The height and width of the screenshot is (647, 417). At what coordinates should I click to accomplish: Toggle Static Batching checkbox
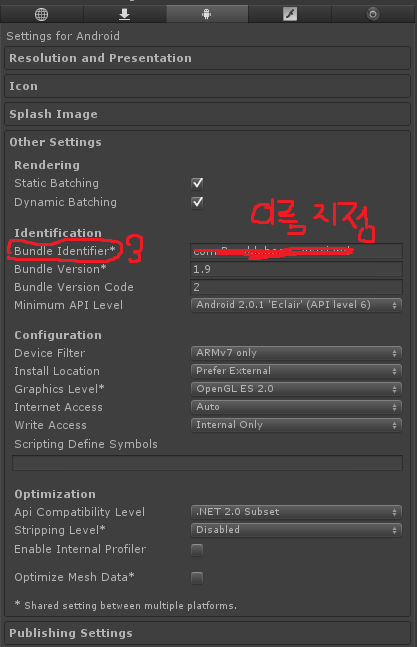click(x=197, y=183)
